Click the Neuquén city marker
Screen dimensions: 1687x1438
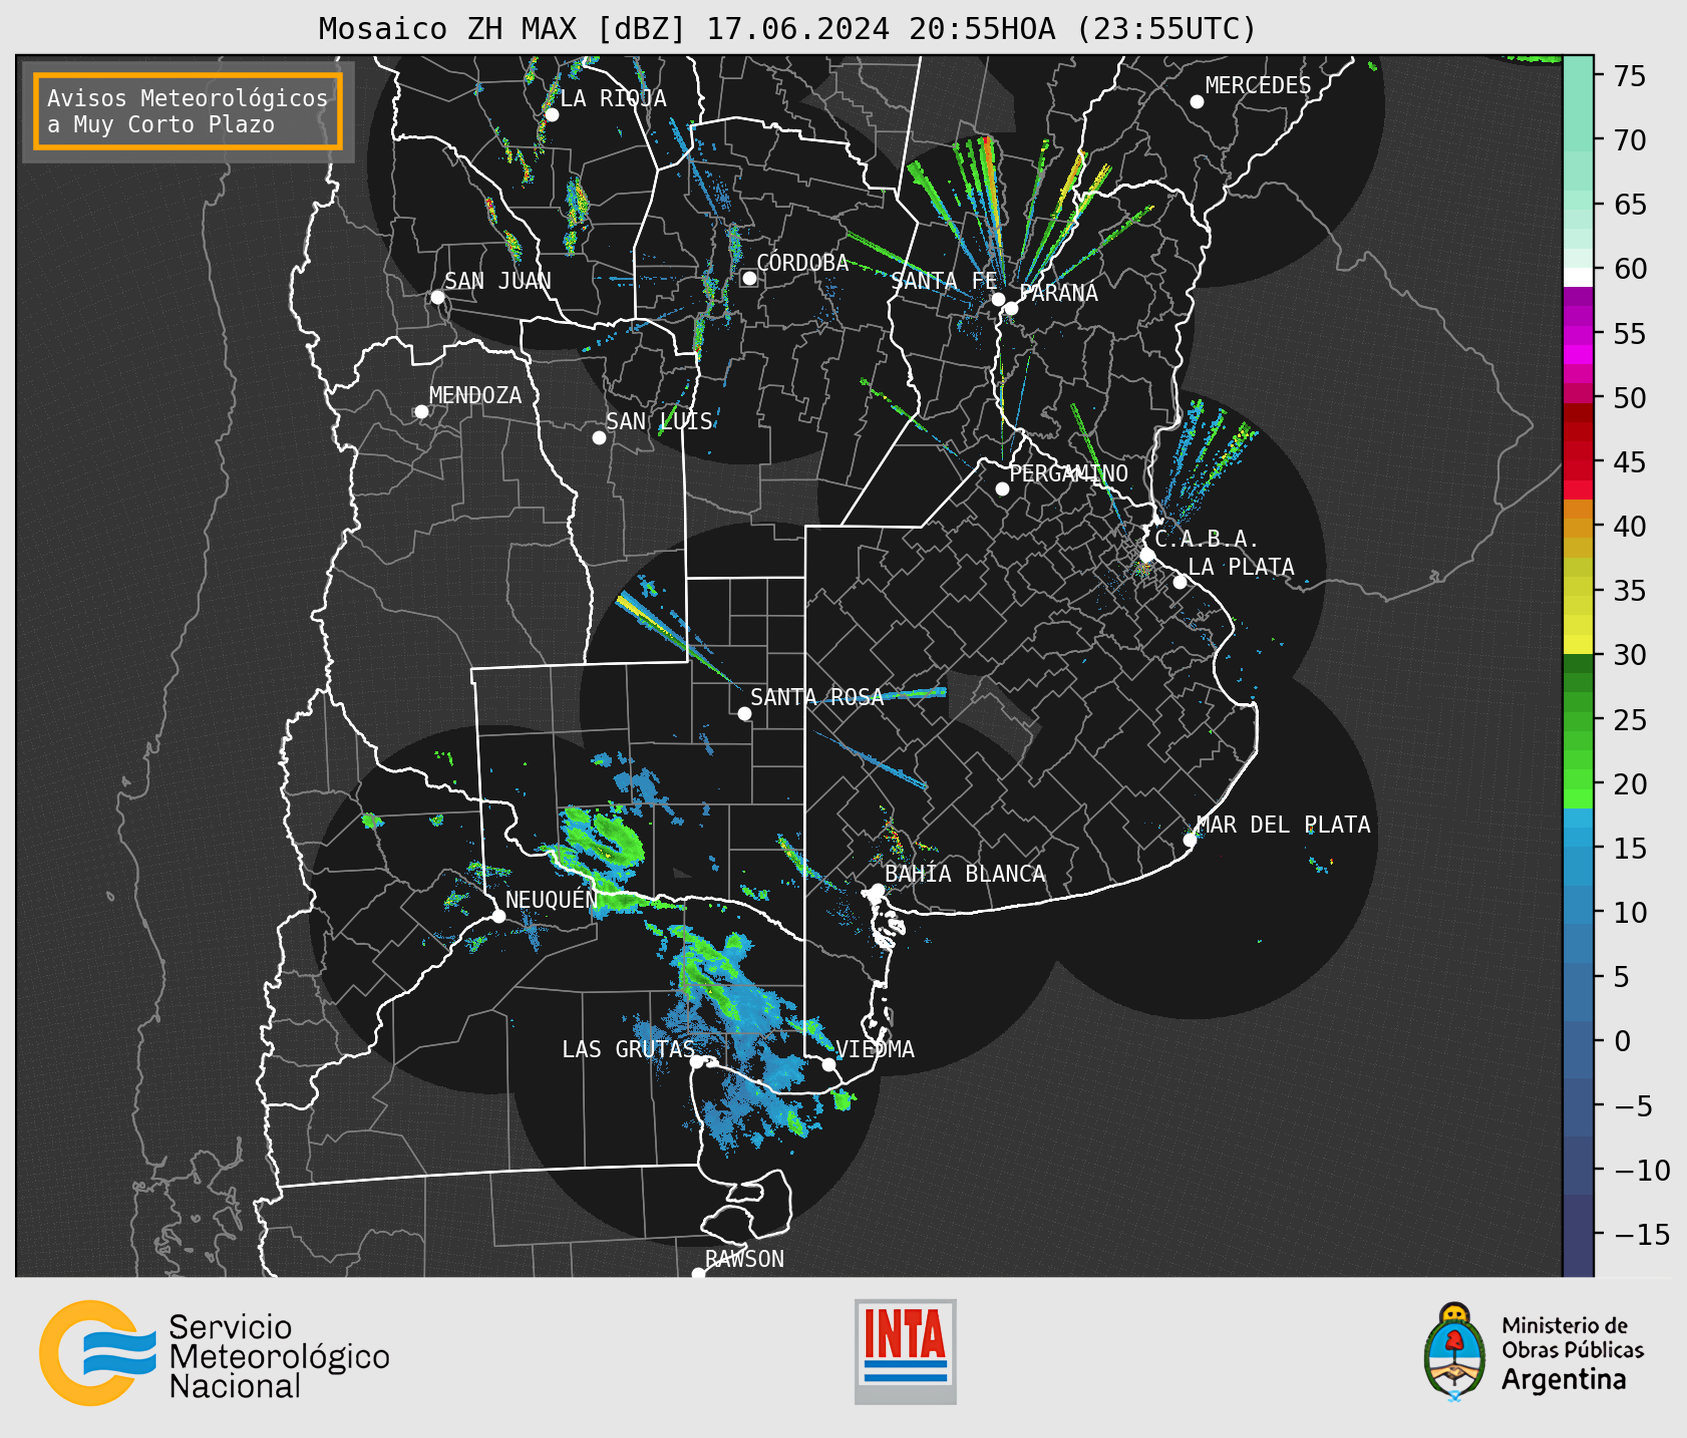pyautogui.click(x=498, y=916)
